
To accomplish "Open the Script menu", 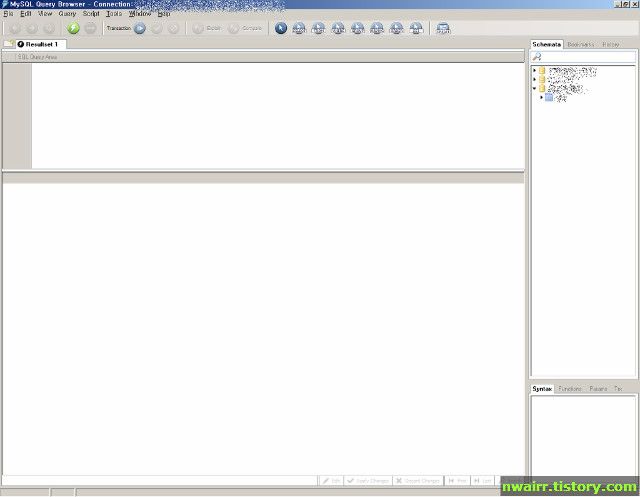I will coord(91,13).
